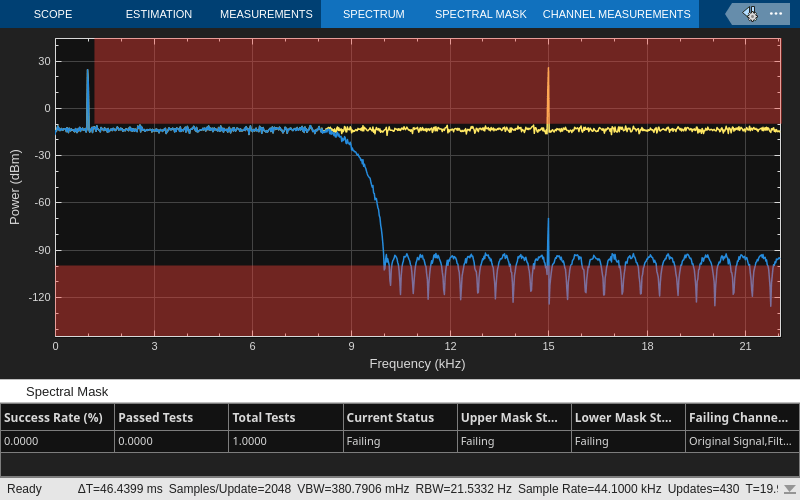Click the Spectral Mask panel title

tap(67, 392)
